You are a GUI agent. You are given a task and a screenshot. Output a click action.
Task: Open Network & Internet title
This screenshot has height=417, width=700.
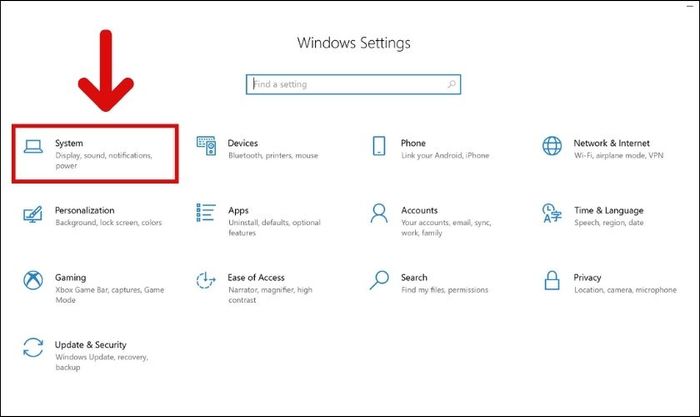[x=611, y=143]
